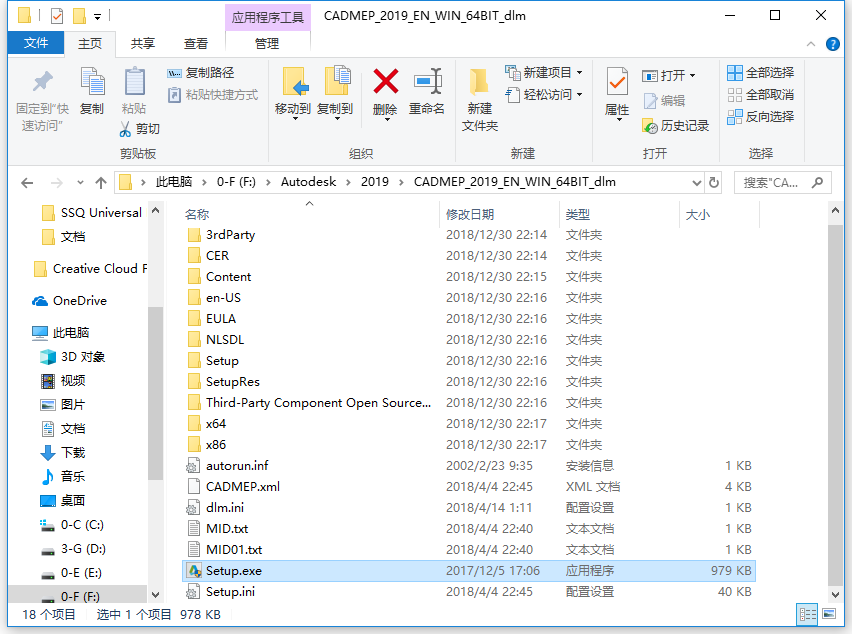
Task: Click the Paste (粘贴) ribbon icon
Action: pyautogui.click(x=134, y=81)
